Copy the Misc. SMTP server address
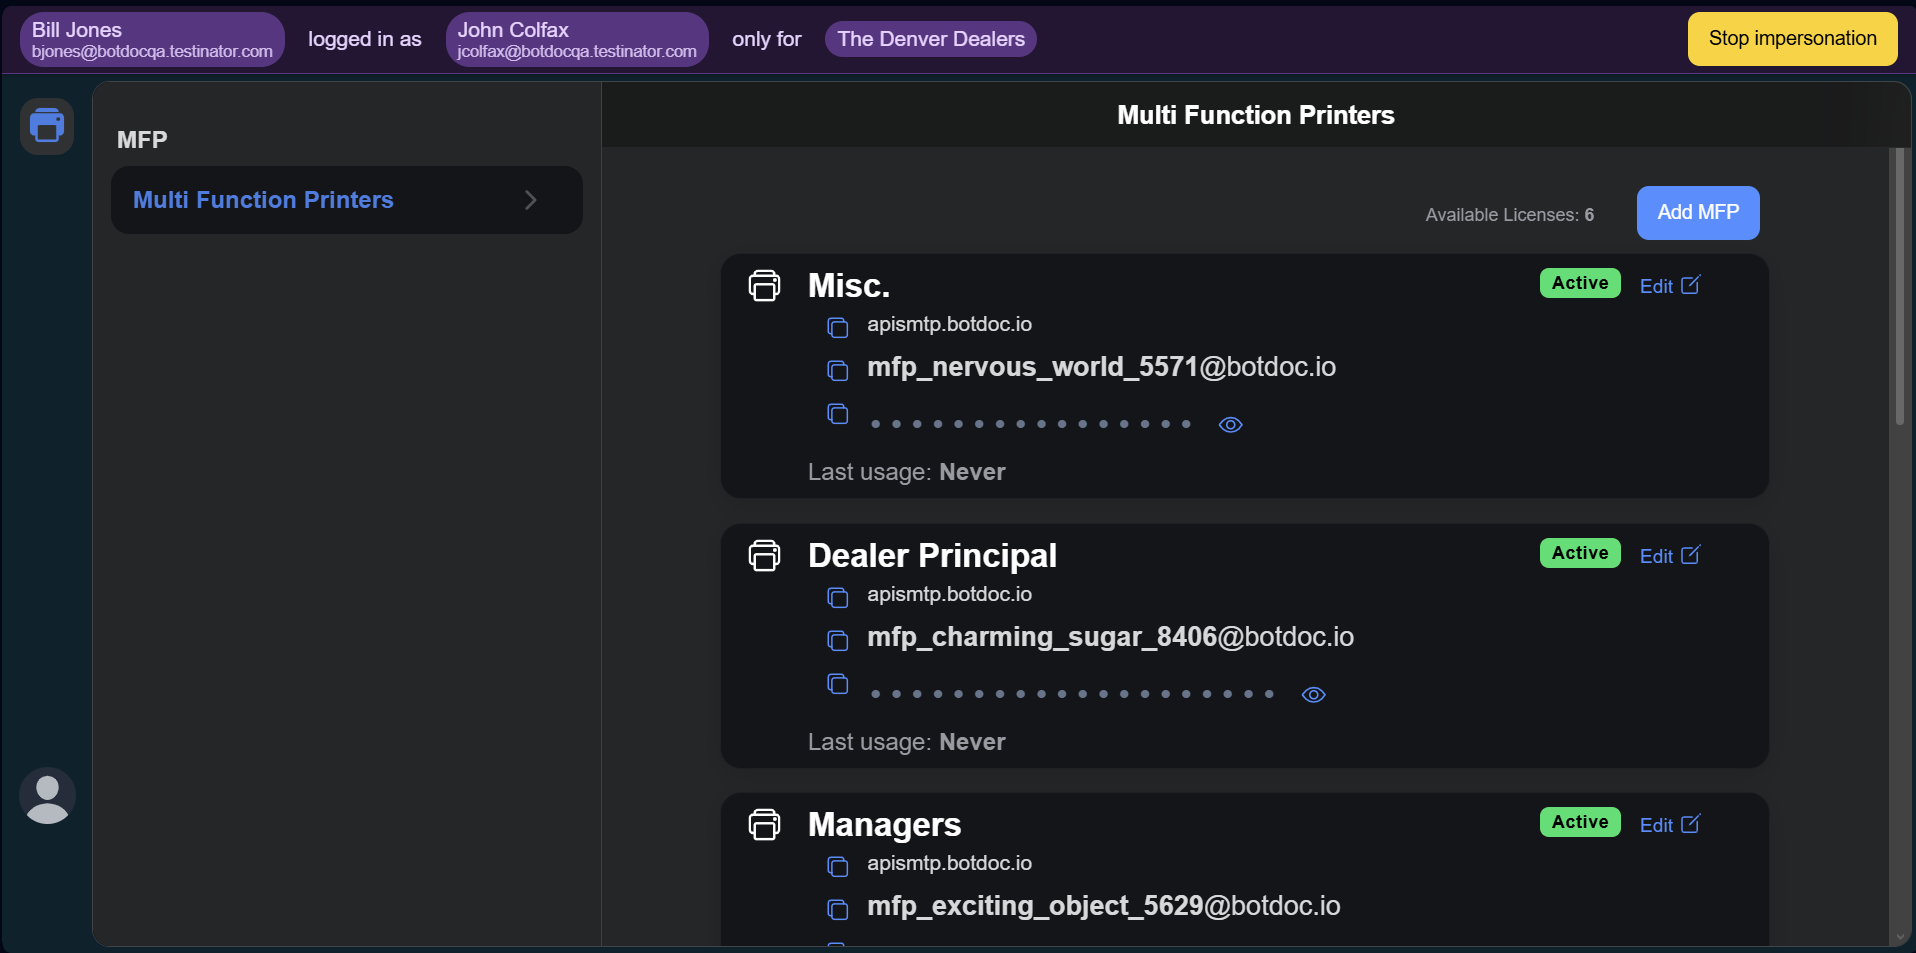Image resolution: width=1916 pixels, height=953 pixels. (837, 327)
